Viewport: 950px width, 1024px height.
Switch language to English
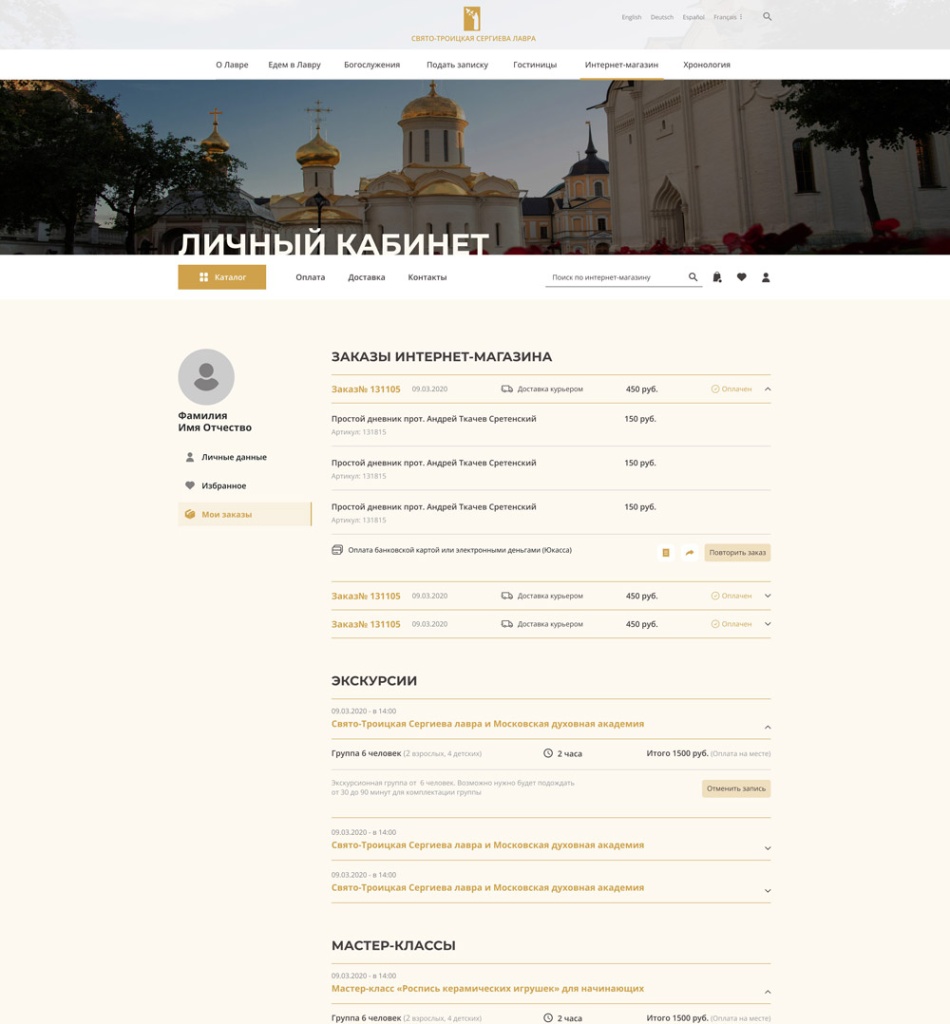[x=631, y=17]
